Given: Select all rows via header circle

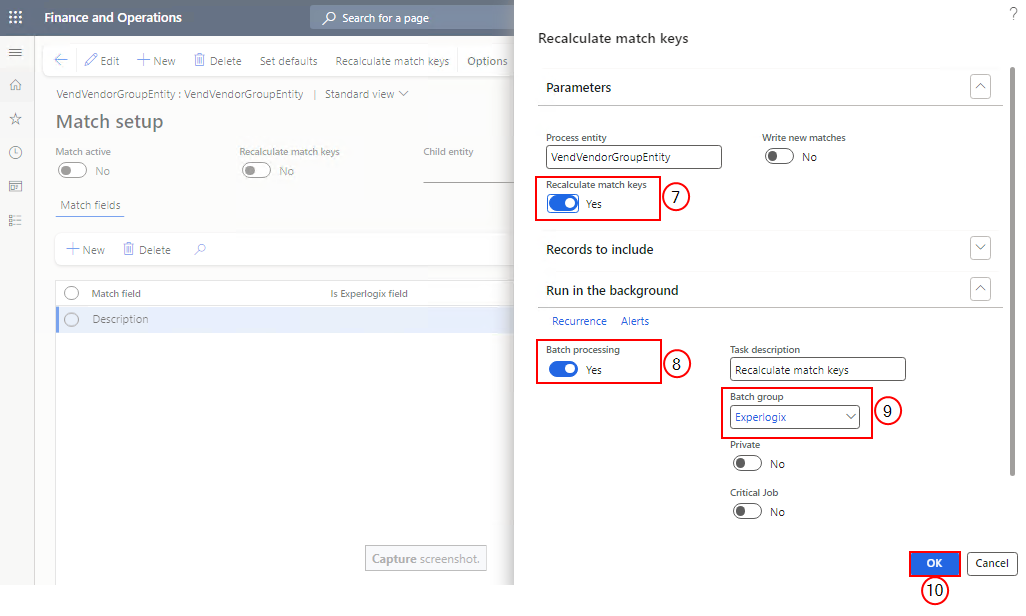Looking at the screenshot, I should [x=71, y=293].
